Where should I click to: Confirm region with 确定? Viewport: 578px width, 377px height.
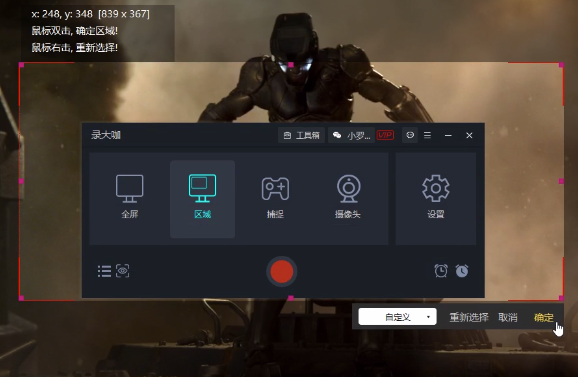pos(544,317)
